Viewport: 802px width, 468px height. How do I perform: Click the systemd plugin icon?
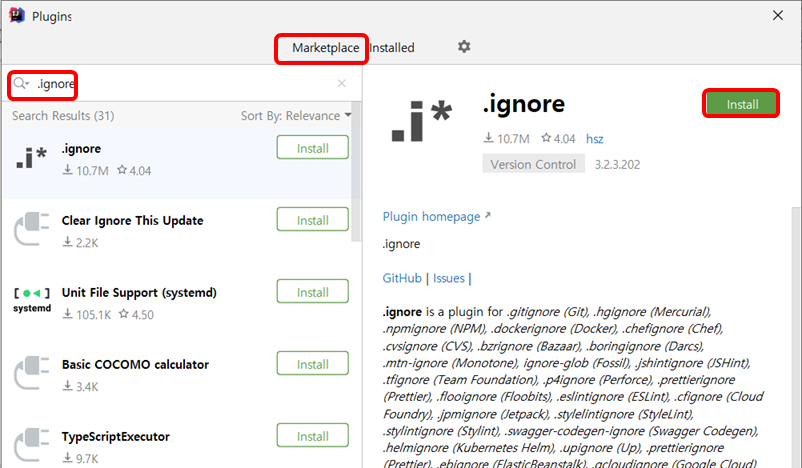click(x=32, y=300)
